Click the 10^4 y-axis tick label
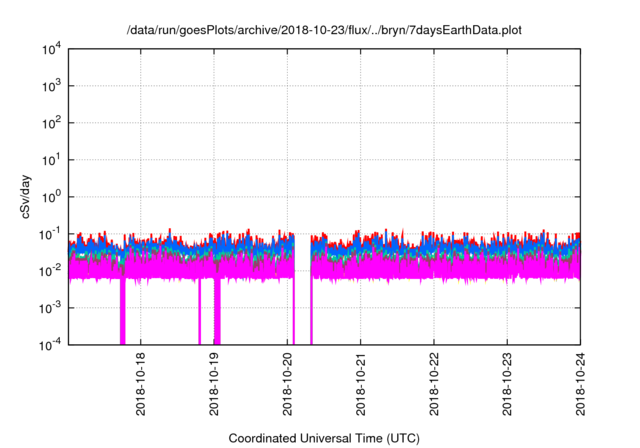 [52, 50]
